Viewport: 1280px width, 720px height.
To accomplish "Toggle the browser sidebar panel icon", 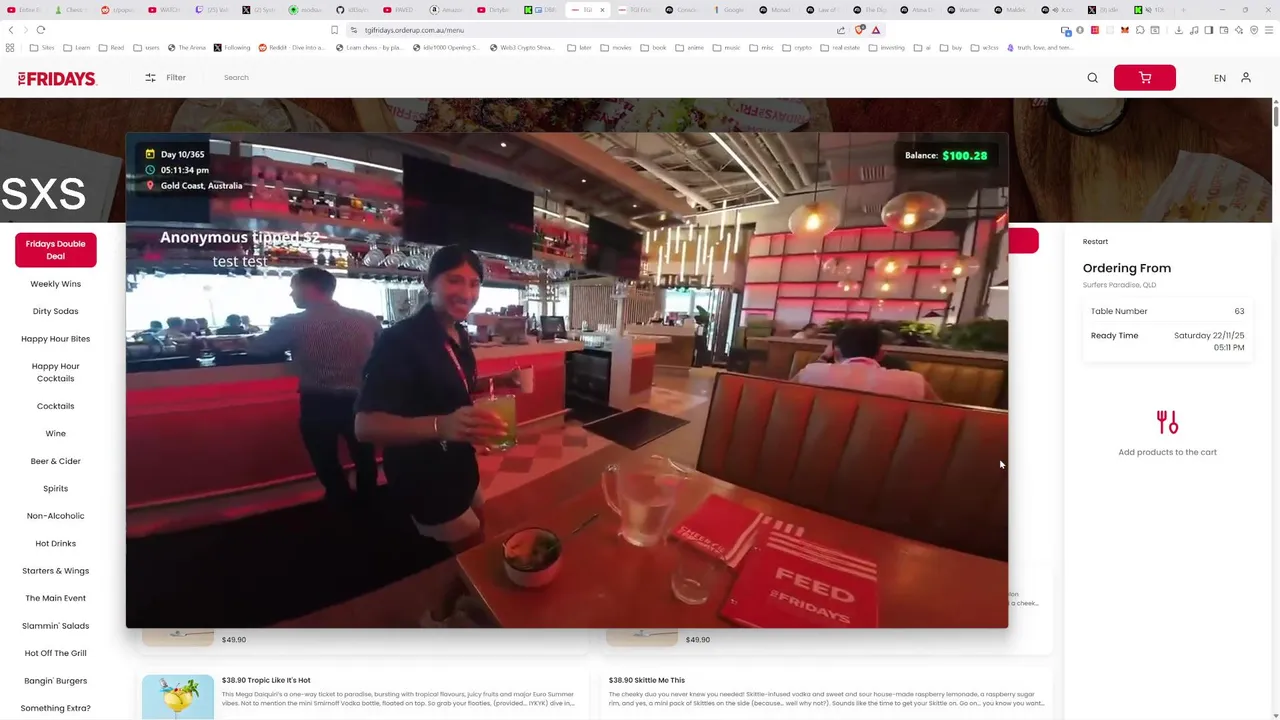I will click(1209, 30).
